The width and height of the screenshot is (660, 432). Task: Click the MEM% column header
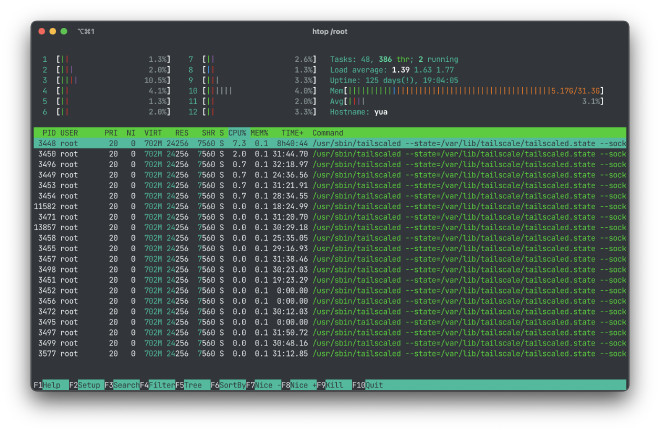click(260, 133)
